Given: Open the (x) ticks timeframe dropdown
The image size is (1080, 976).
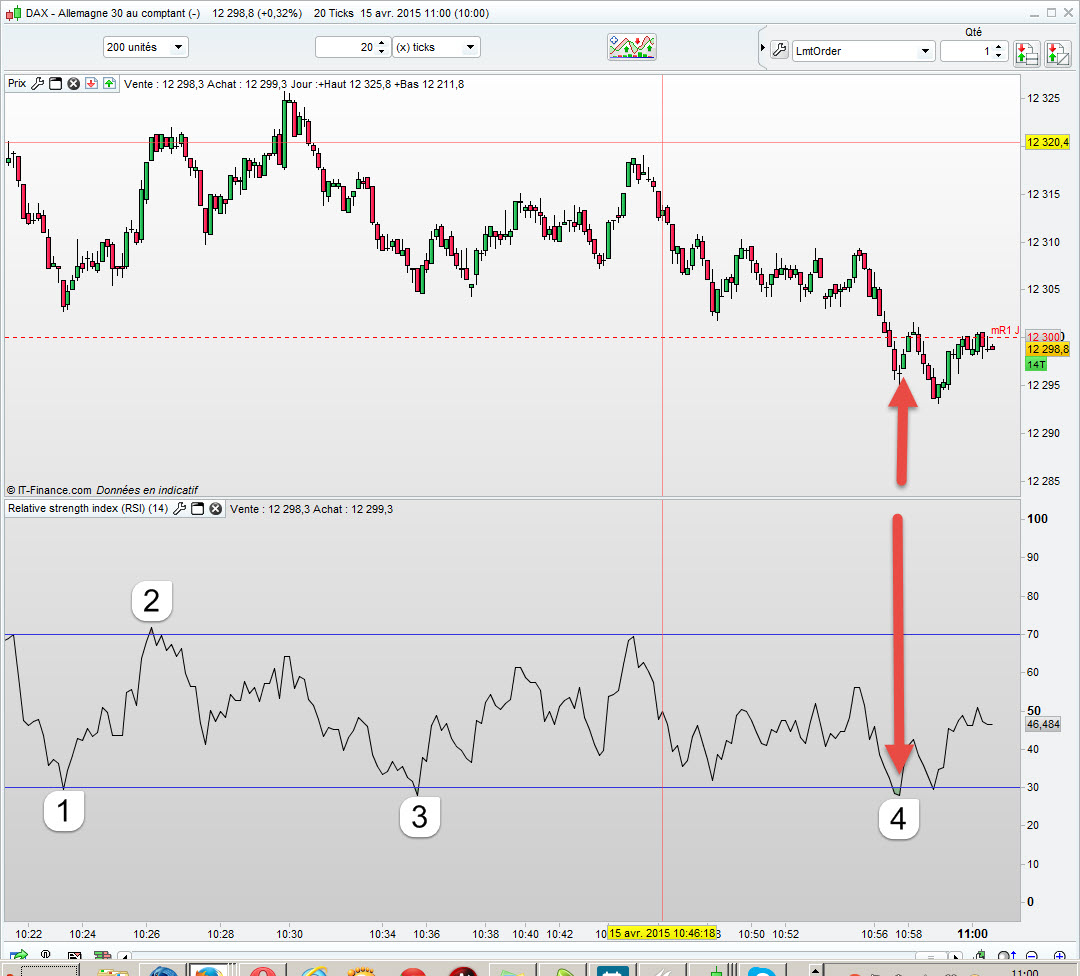Looking at the screenshot, I should 436,47.
